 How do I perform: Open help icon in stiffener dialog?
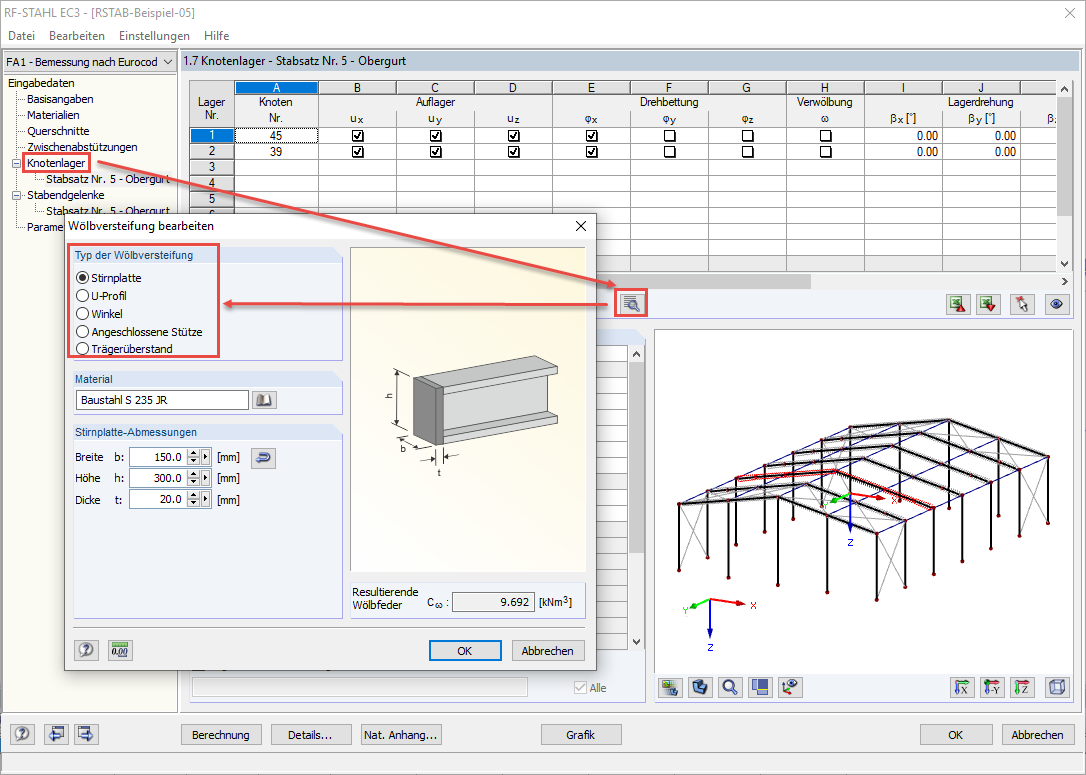pos(86,650)
